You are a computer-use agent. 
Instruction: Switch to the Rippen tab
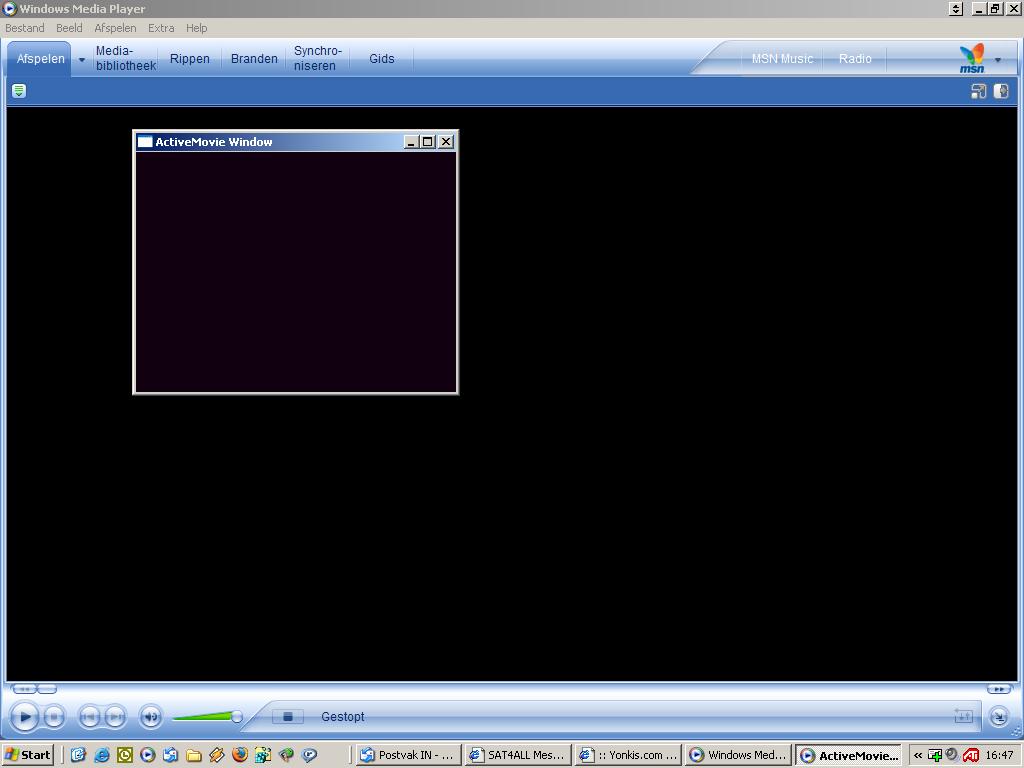[189, 59]
